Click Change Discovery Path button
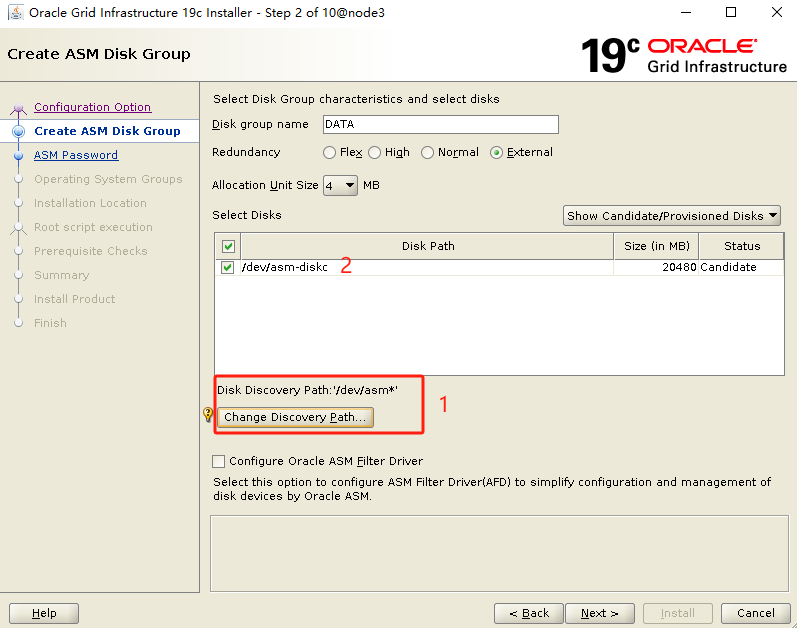The width and height of the screenshot is (797, 628). 295,417
